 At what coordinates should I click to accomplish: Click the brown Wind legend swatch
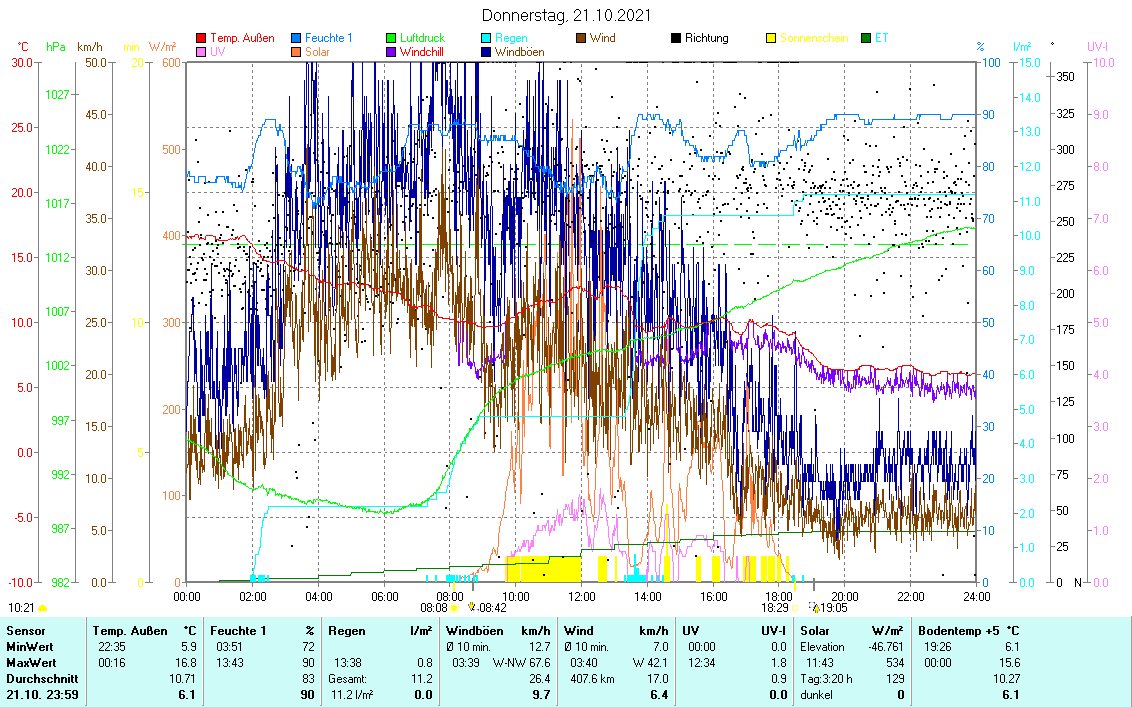[581, 38]
